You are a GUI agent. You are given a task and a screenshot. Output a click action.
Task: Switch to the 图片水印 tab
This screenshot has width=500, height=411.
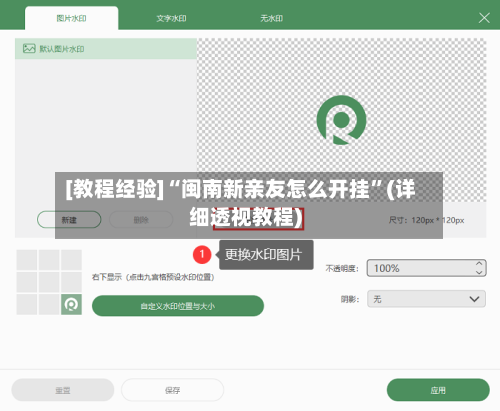[71, 18]
